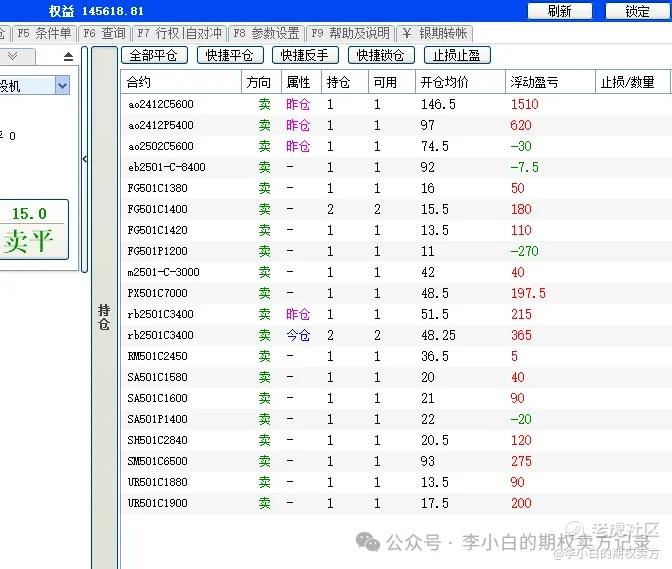Screen dimensions: 672x569
Task: Open the F6 查询 tab
Action: coord(104,33)
